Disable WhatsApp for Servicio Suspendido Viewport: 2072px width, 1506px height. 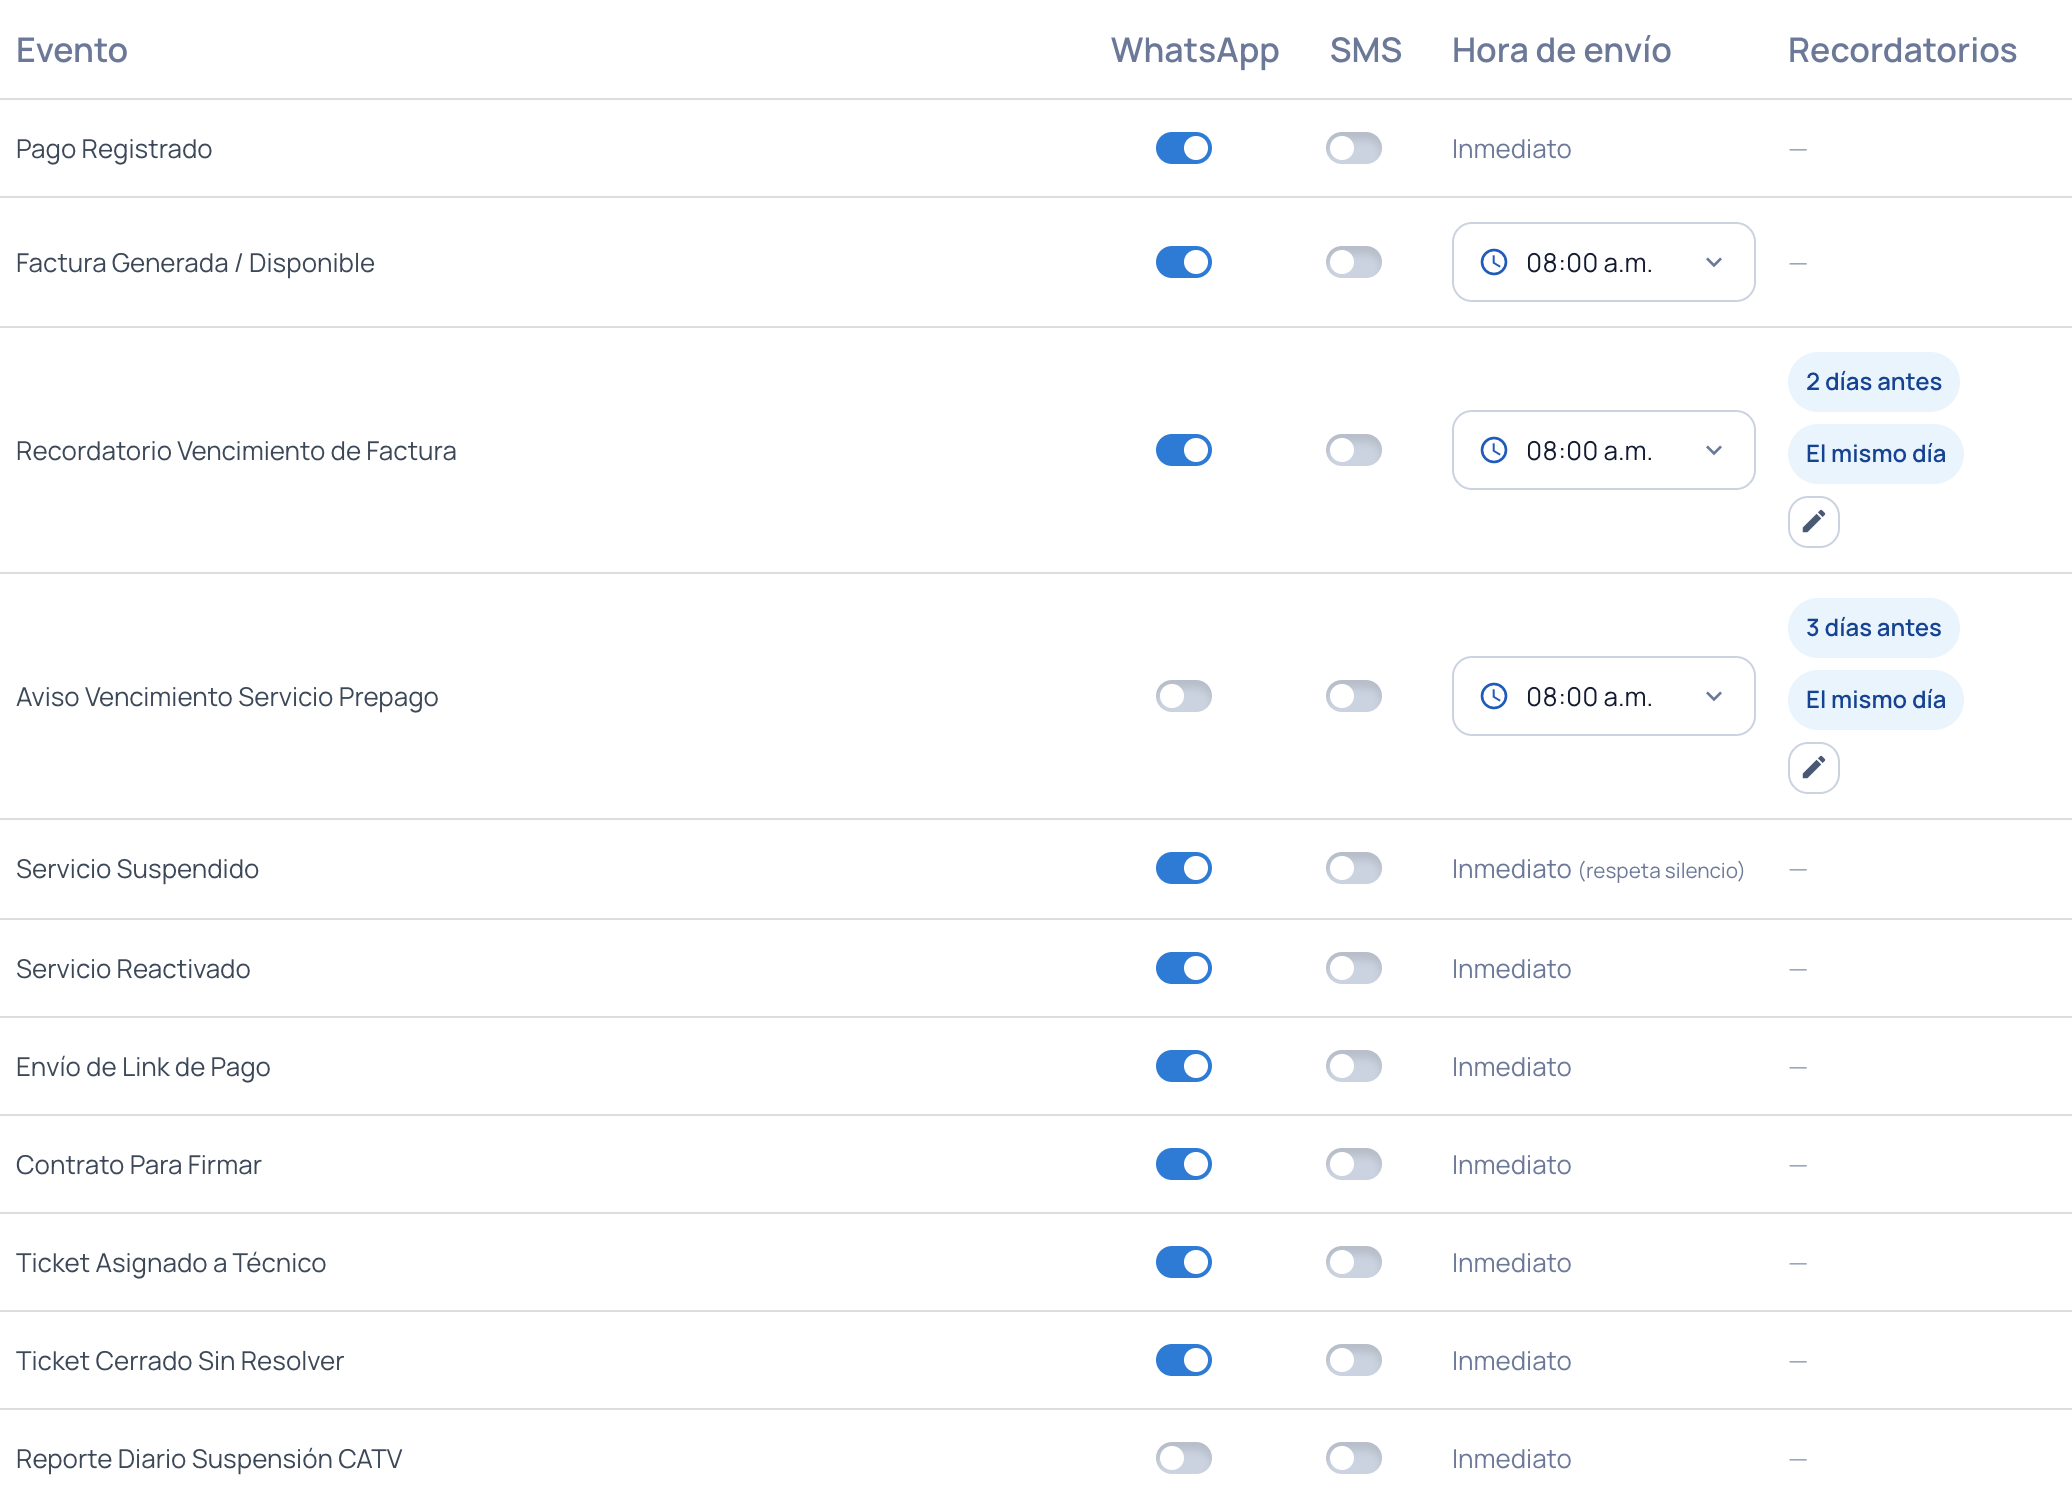tap(1183, 868)
